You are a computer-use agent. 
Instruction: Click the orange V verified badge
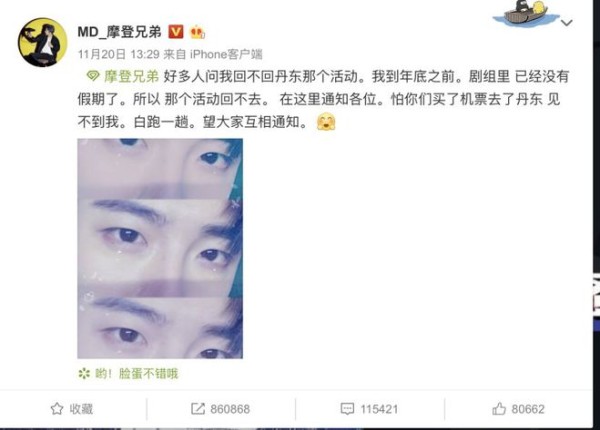(x=176, y=32)
